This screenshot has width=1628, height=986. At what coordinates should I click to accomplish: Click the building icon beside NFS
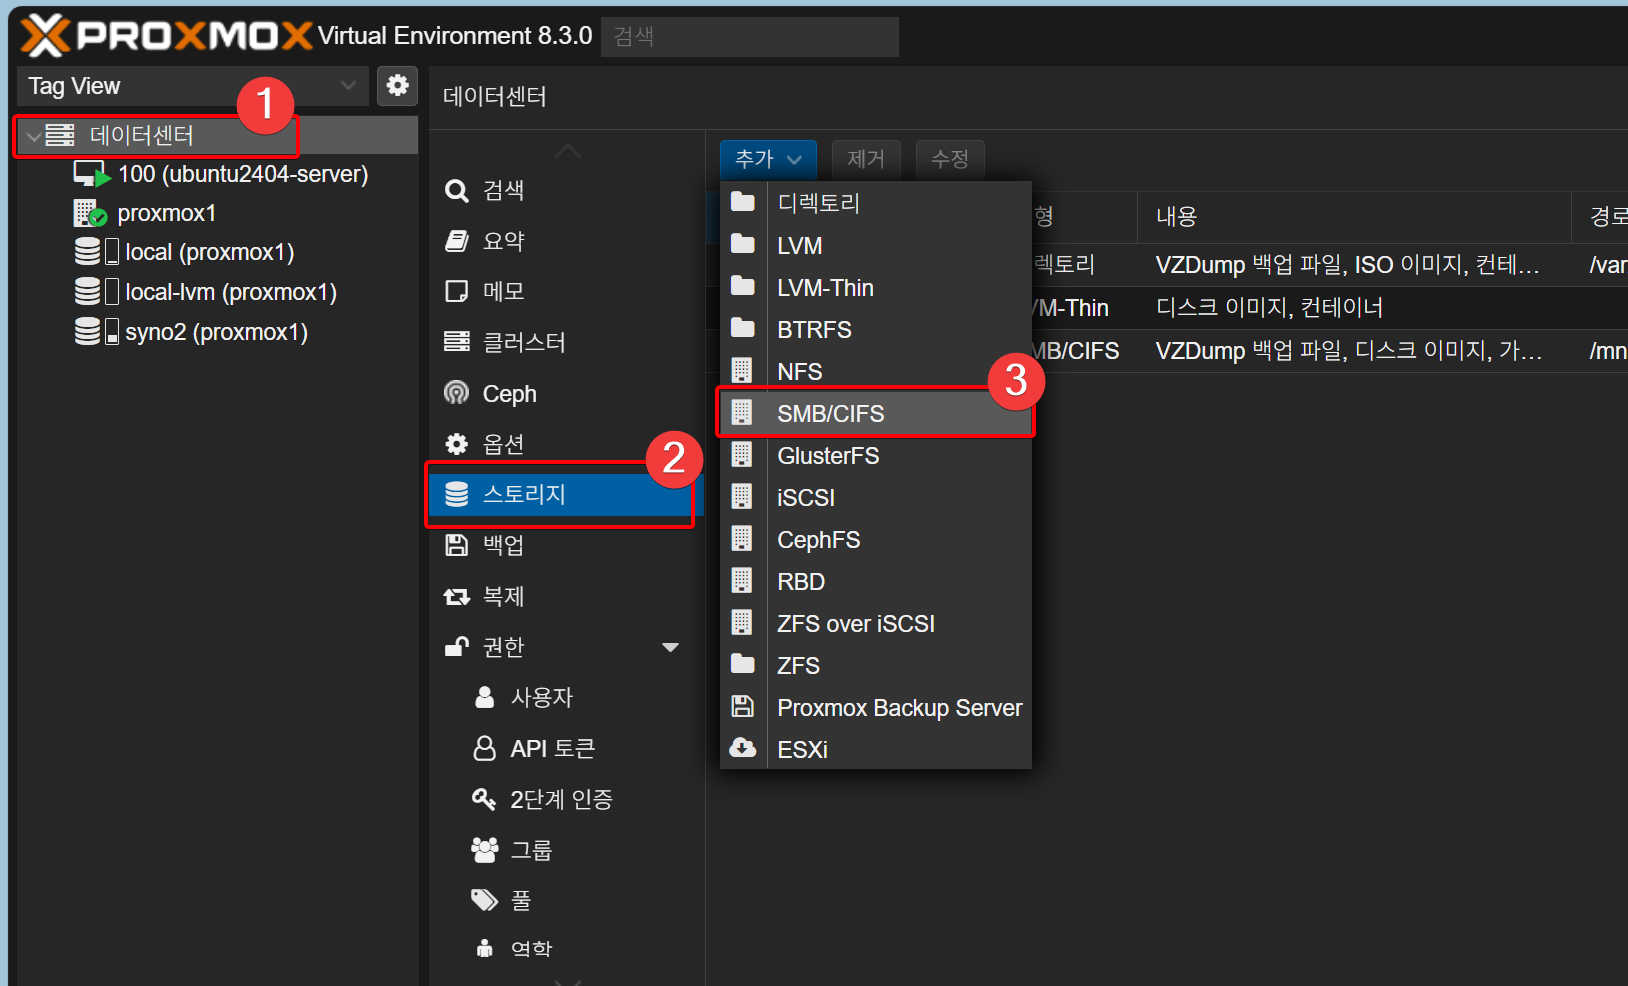pos(742,371)
